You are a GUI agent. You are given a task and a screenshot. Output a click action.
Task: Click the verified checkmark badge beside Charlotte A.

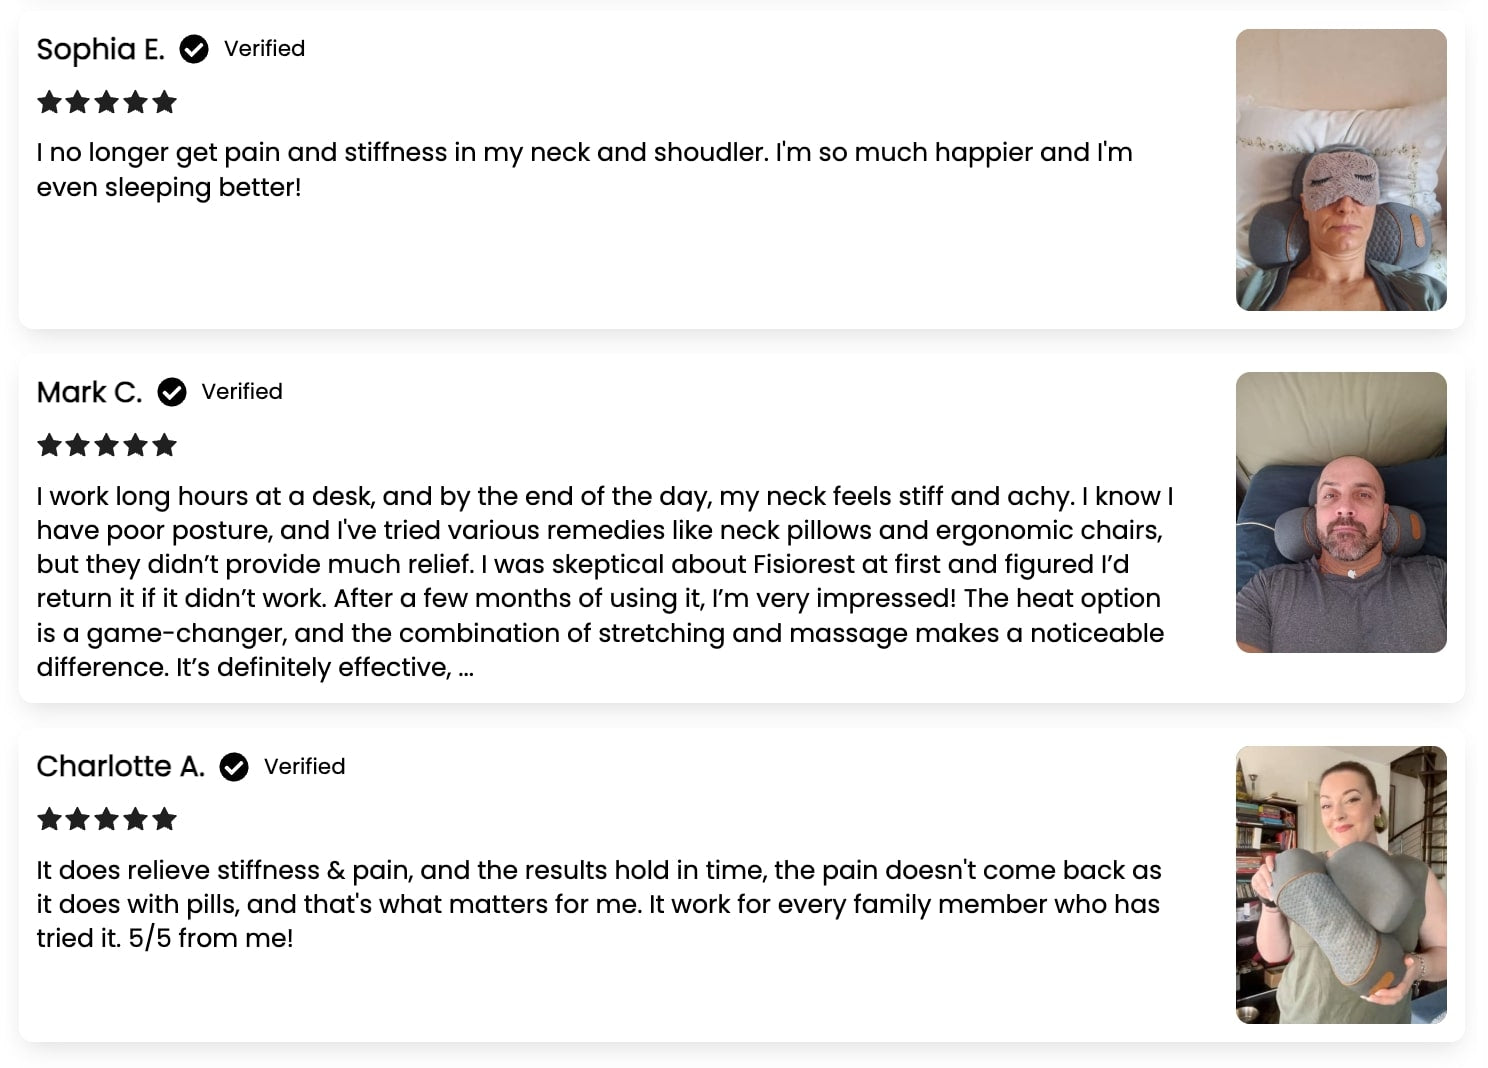click(x=234, y=767)
